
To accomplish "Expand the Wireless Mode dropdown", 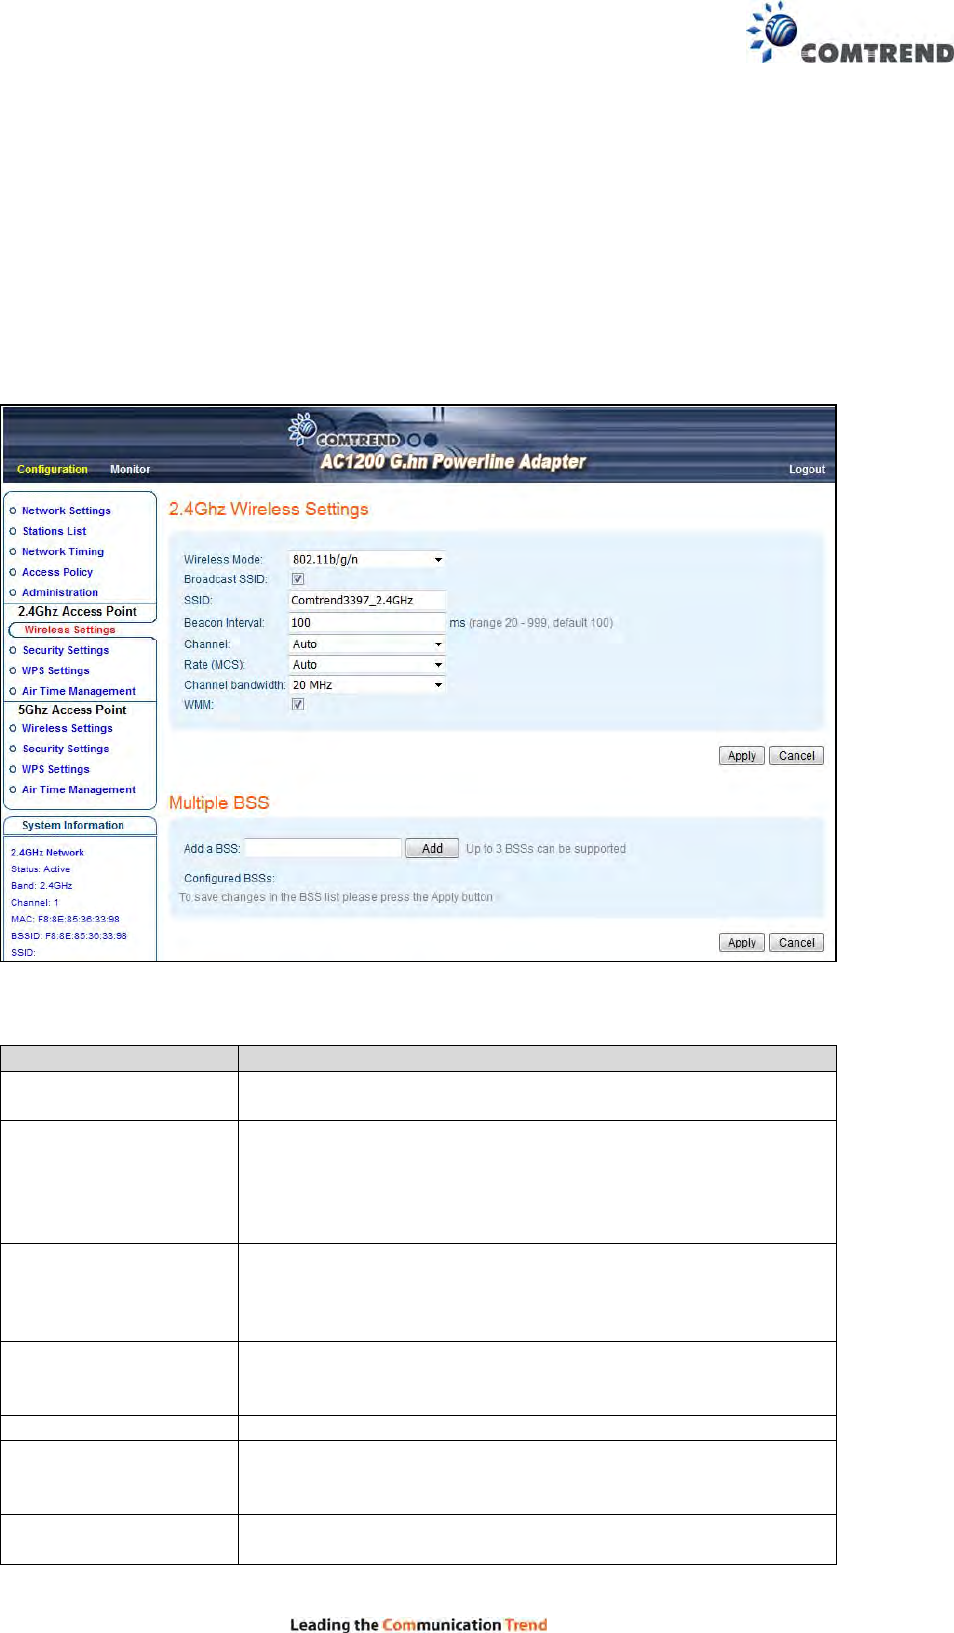I will pos(367,560).
